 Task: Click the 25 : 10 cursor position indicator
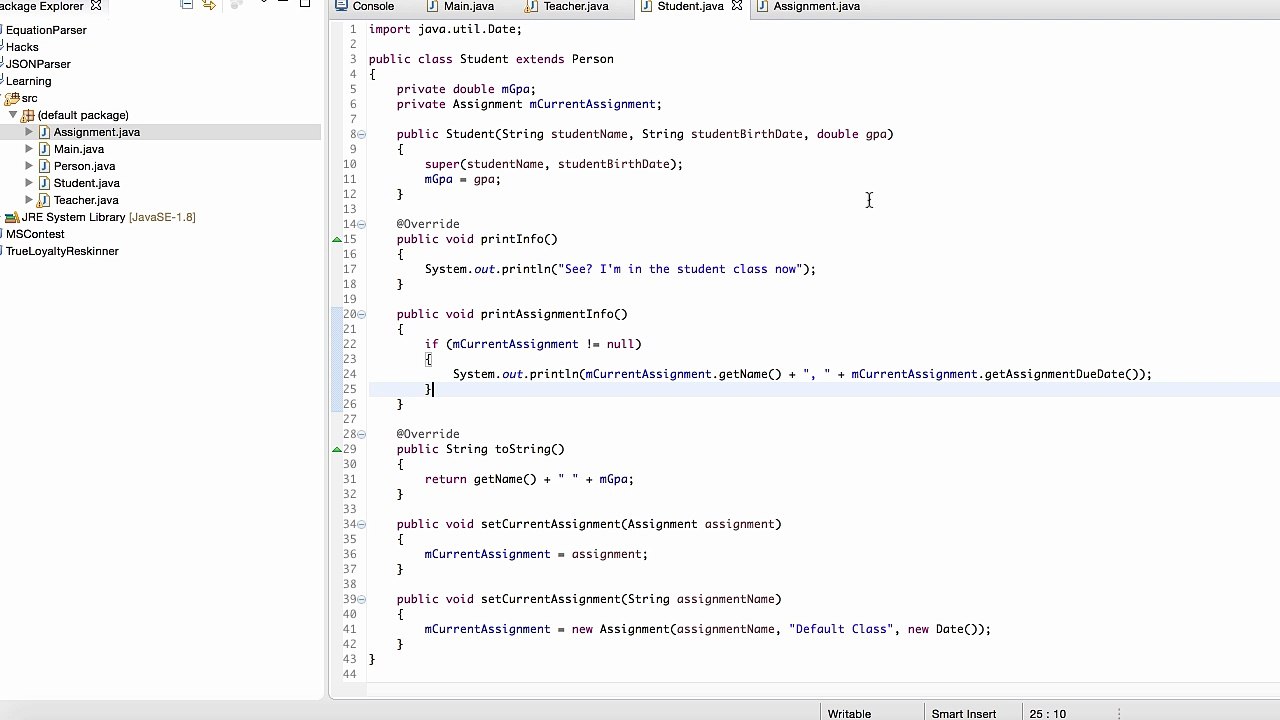1048,714
